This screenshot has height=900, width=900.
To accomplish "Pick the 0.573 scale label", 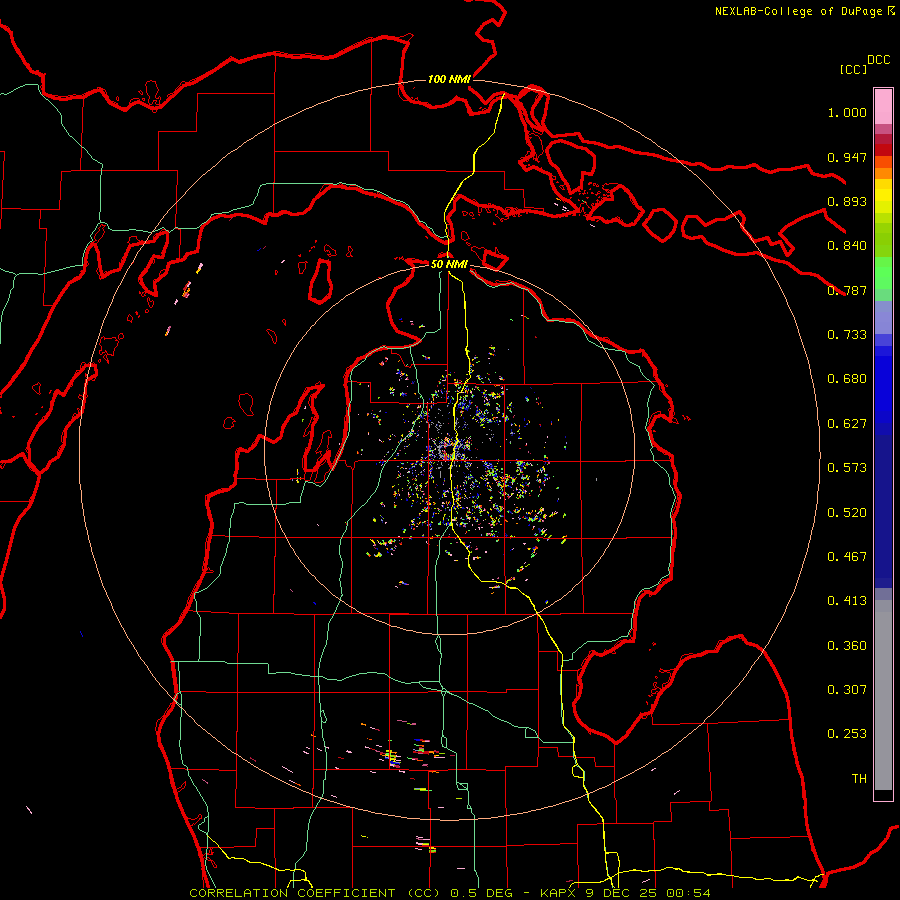I will coord(847,468).
